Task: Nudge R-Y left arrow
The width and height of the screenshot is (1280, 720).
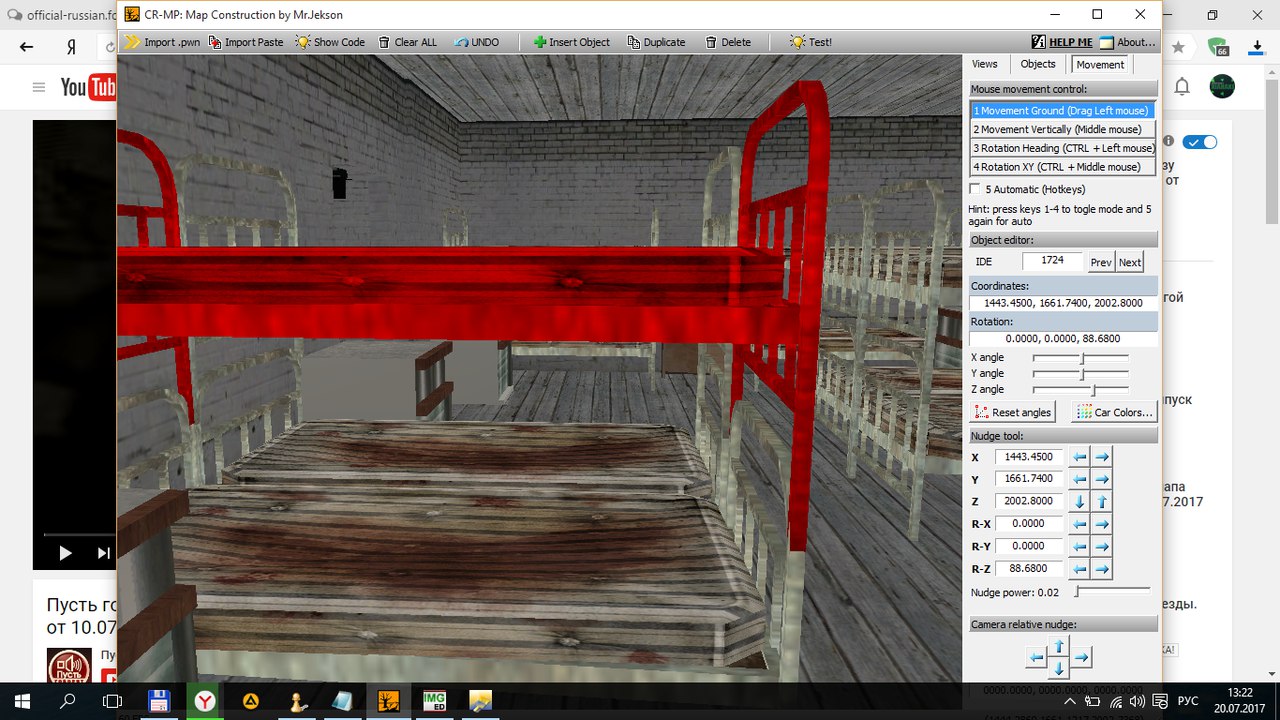Action: click(1080, 547)
